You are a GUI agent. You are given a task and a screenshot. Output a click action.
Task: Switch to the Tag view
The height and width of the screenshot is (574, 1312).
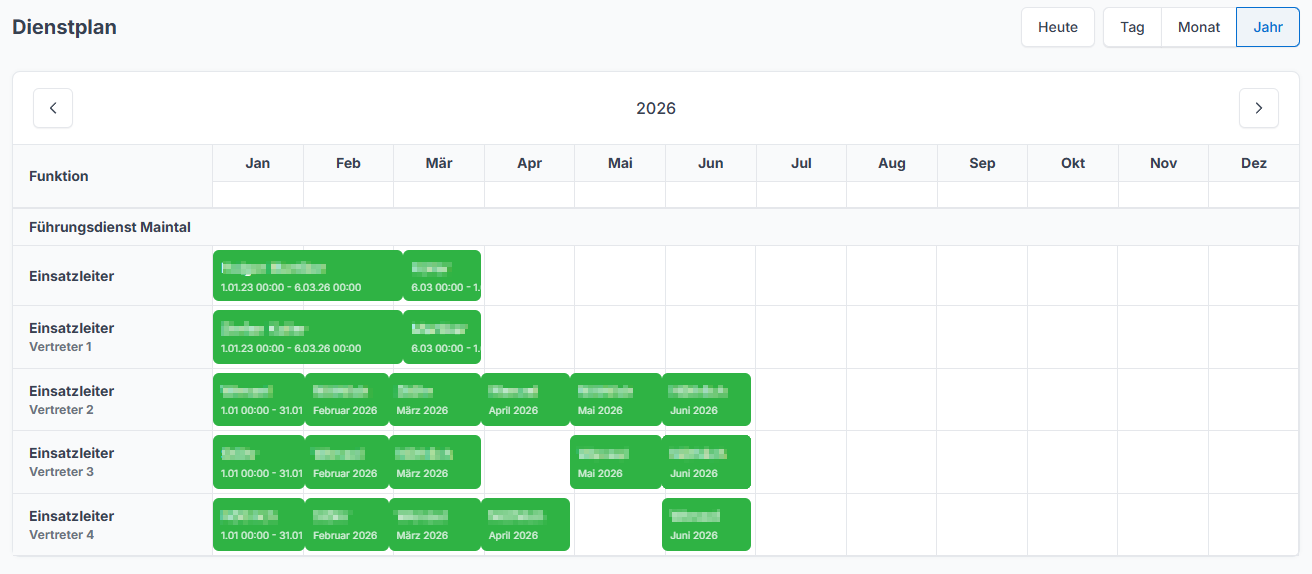[1132, 27]
